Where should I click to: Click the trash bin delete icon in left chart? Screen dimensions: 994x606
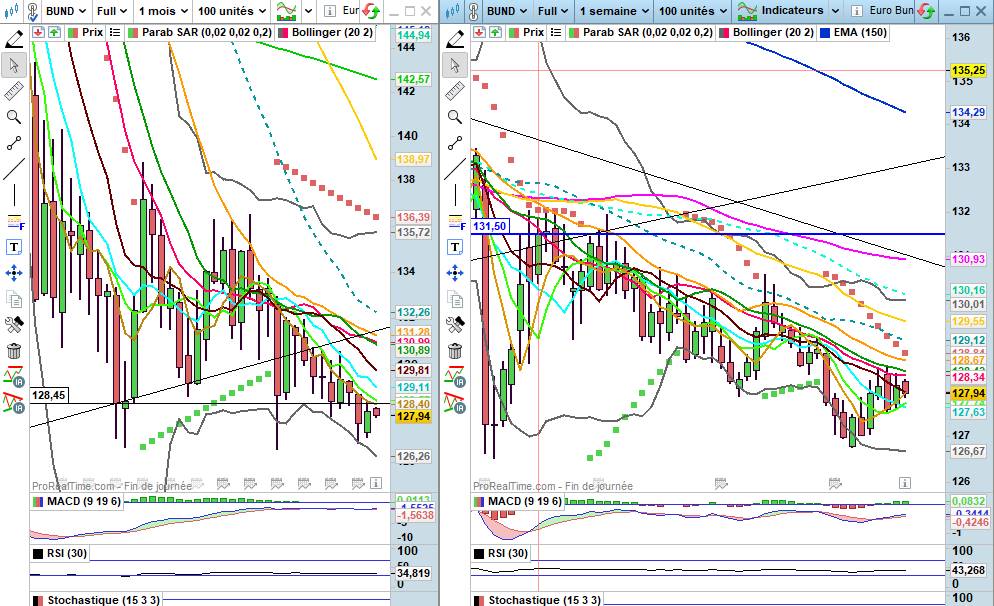(x=14, y=350)
